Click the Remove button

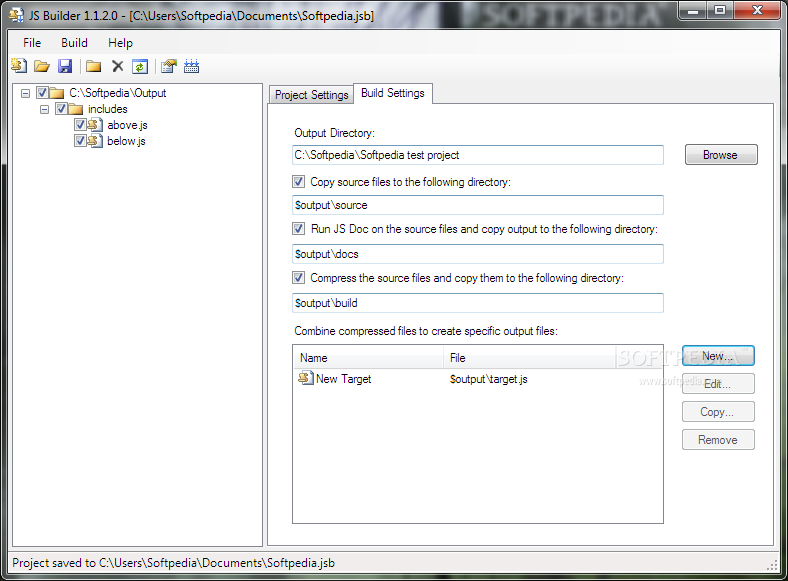tap(718, 440)
